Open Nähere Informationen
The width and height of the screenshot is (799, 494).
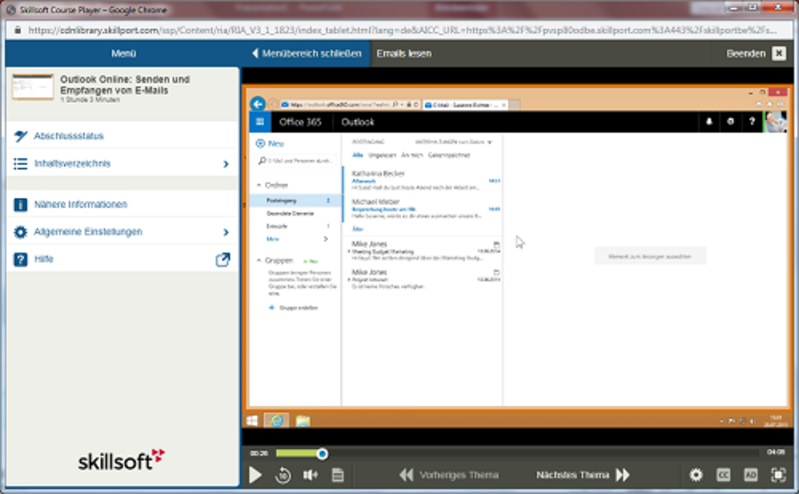point(122,204)
